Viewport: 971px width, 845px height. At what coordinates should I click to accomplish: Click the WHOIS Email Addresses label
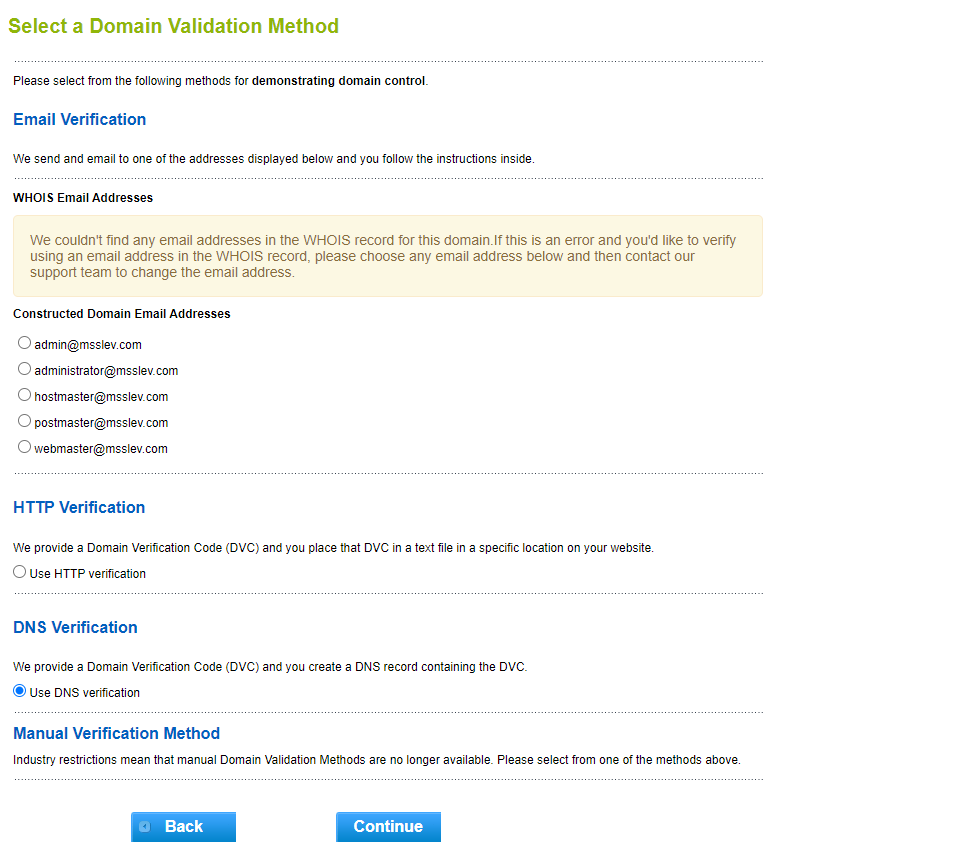click(82, 197)
